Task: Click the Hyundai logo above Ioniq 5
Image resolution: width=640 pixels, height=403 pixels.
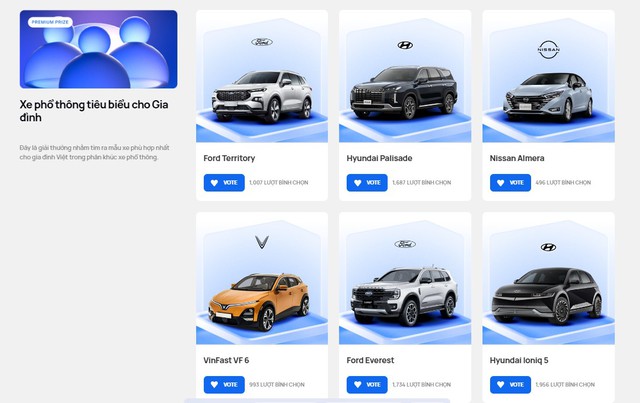Action: click(548, 247)
